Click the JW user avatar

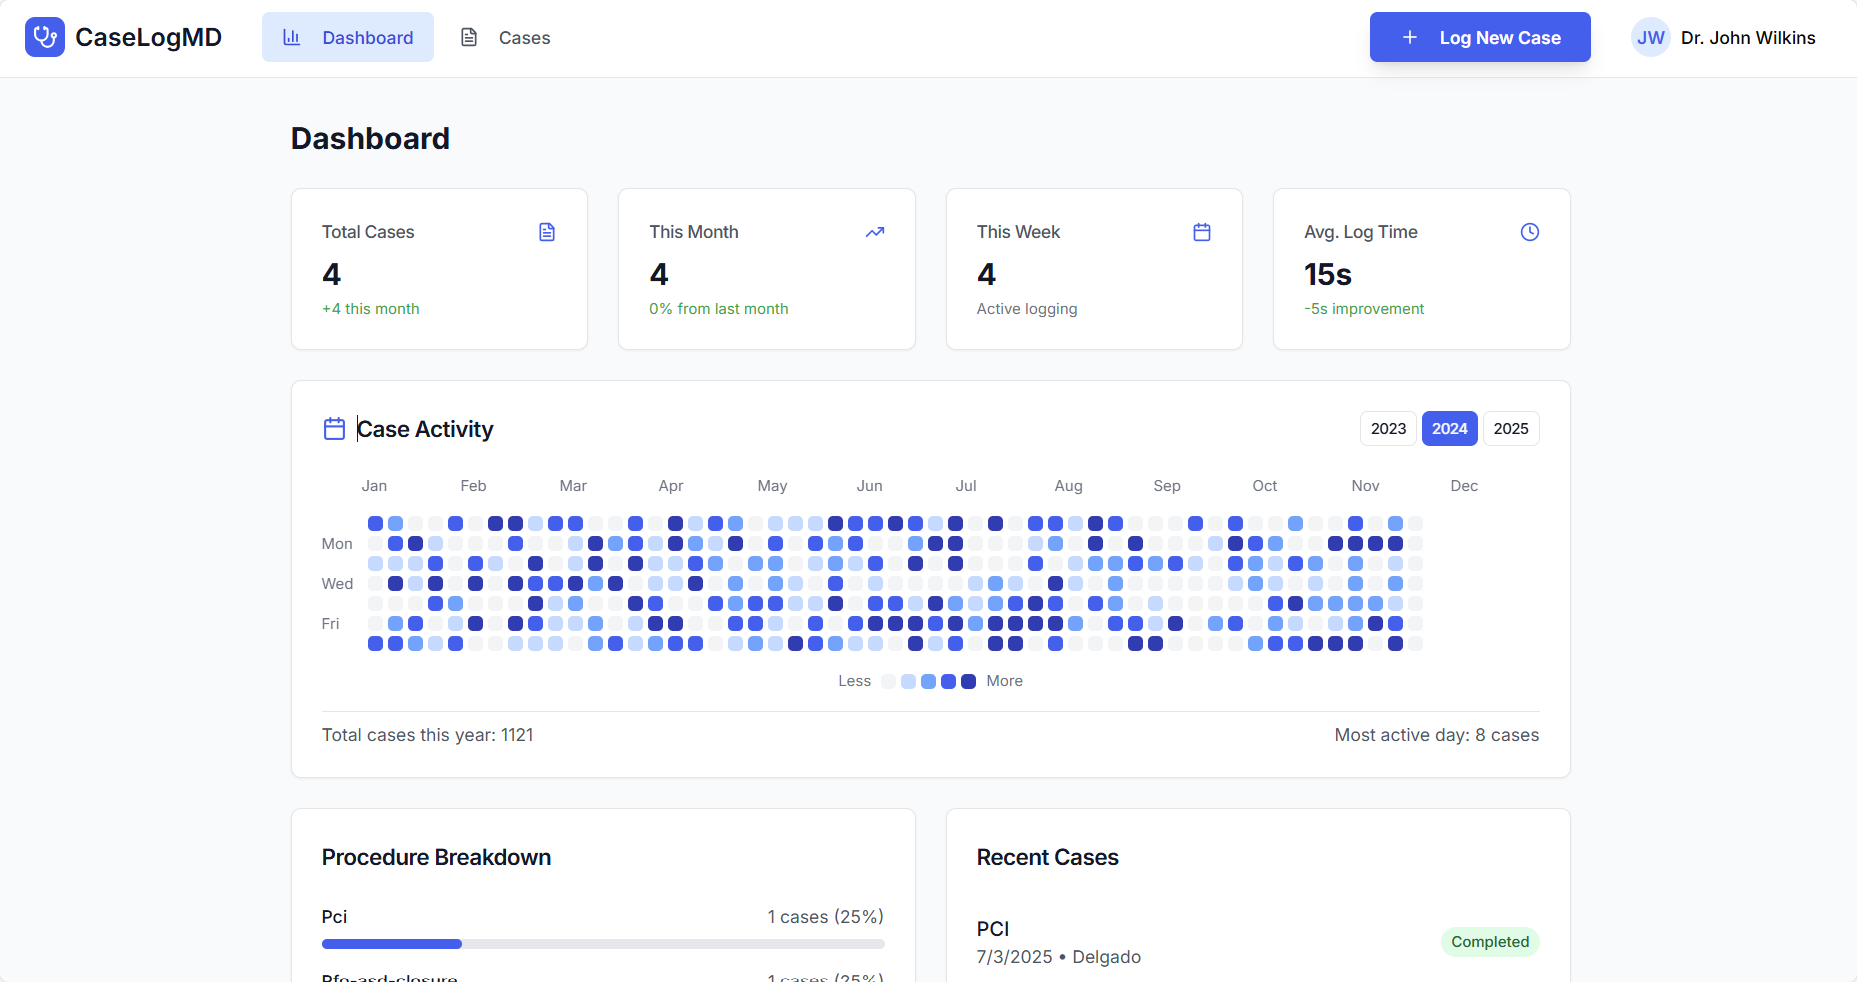1650,38
